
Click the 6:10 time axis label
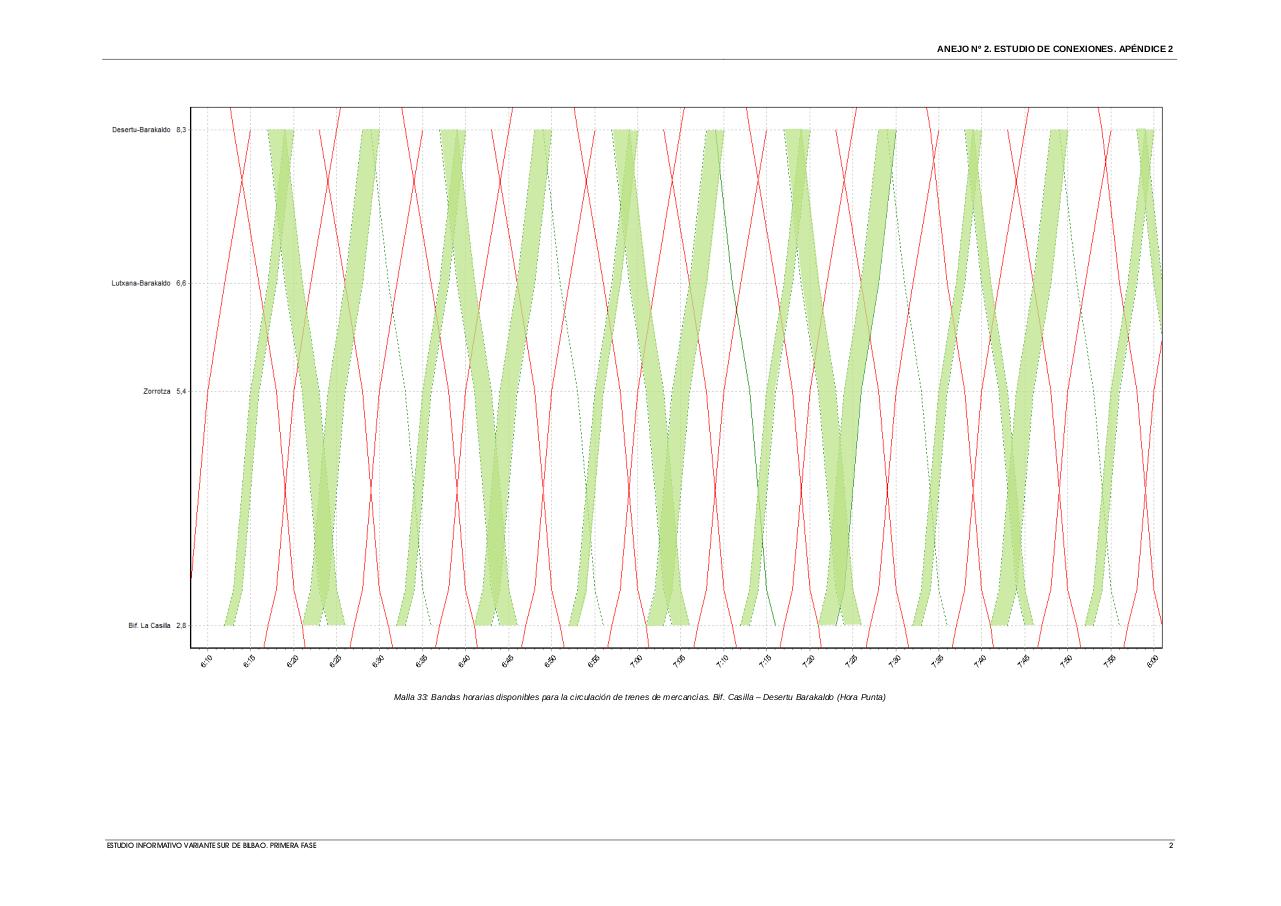click(x=206, y=661)
